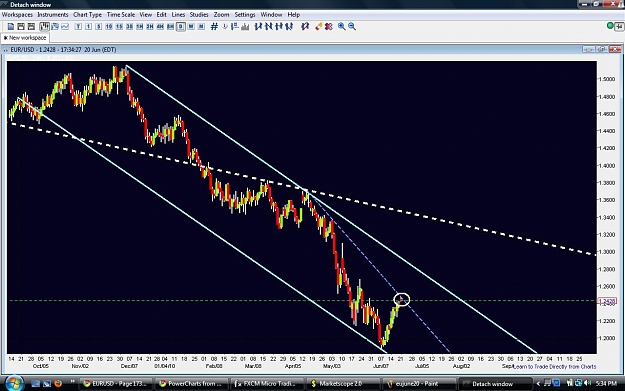Zoom out with the minus magnifier
This screenshot has width=625, height=391.
(x=352, y=27)
